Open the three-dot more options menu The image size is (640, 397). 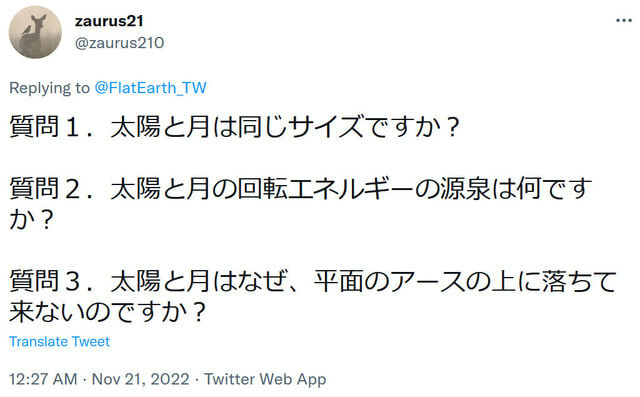click(x=624, y=20)
